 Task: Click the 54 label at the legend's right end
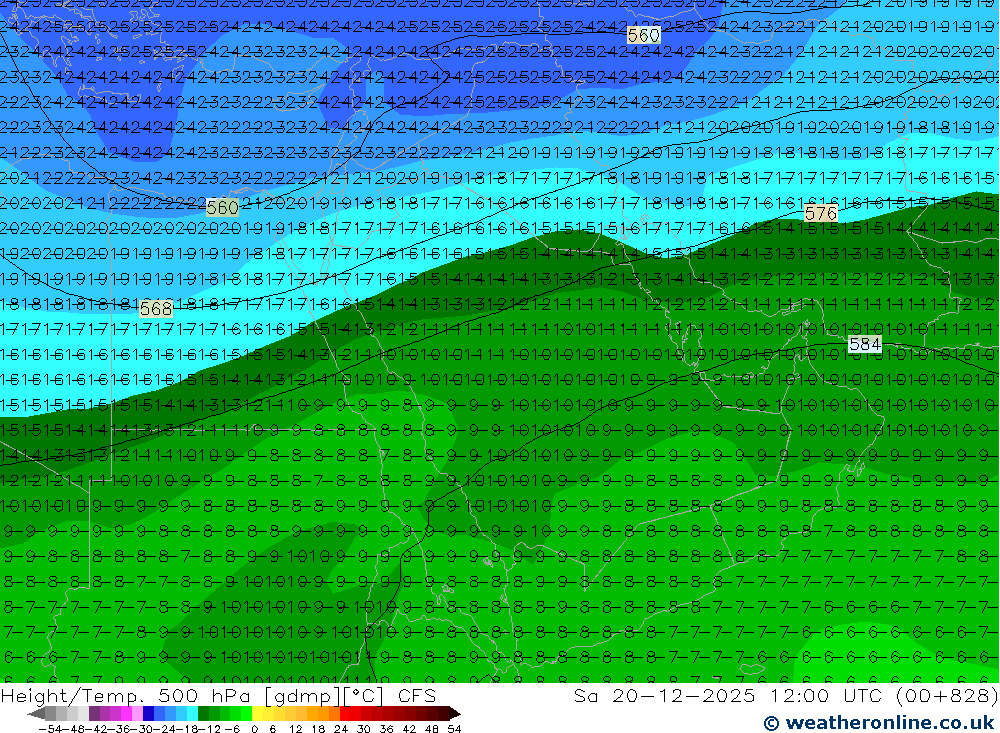point(454,729)
